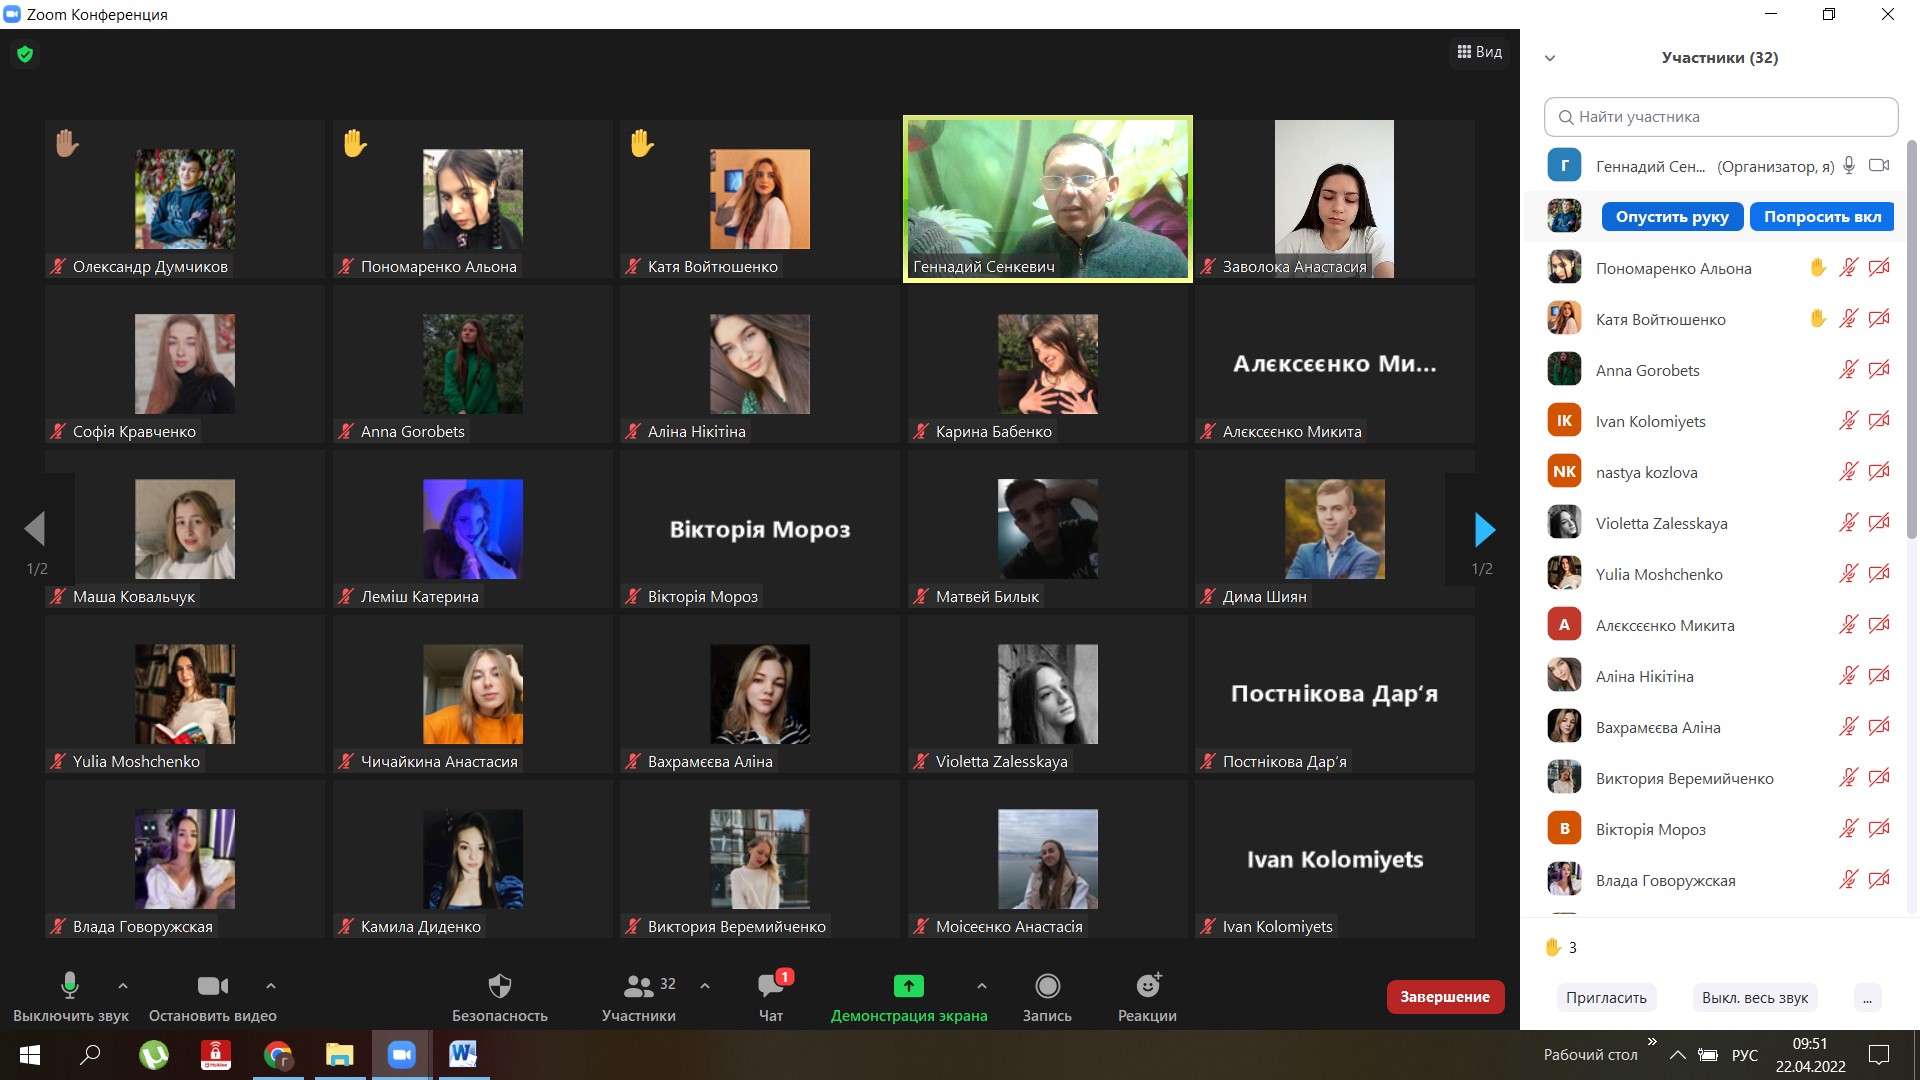Open File Explorer from taskbar

[x=340, y=1055]
